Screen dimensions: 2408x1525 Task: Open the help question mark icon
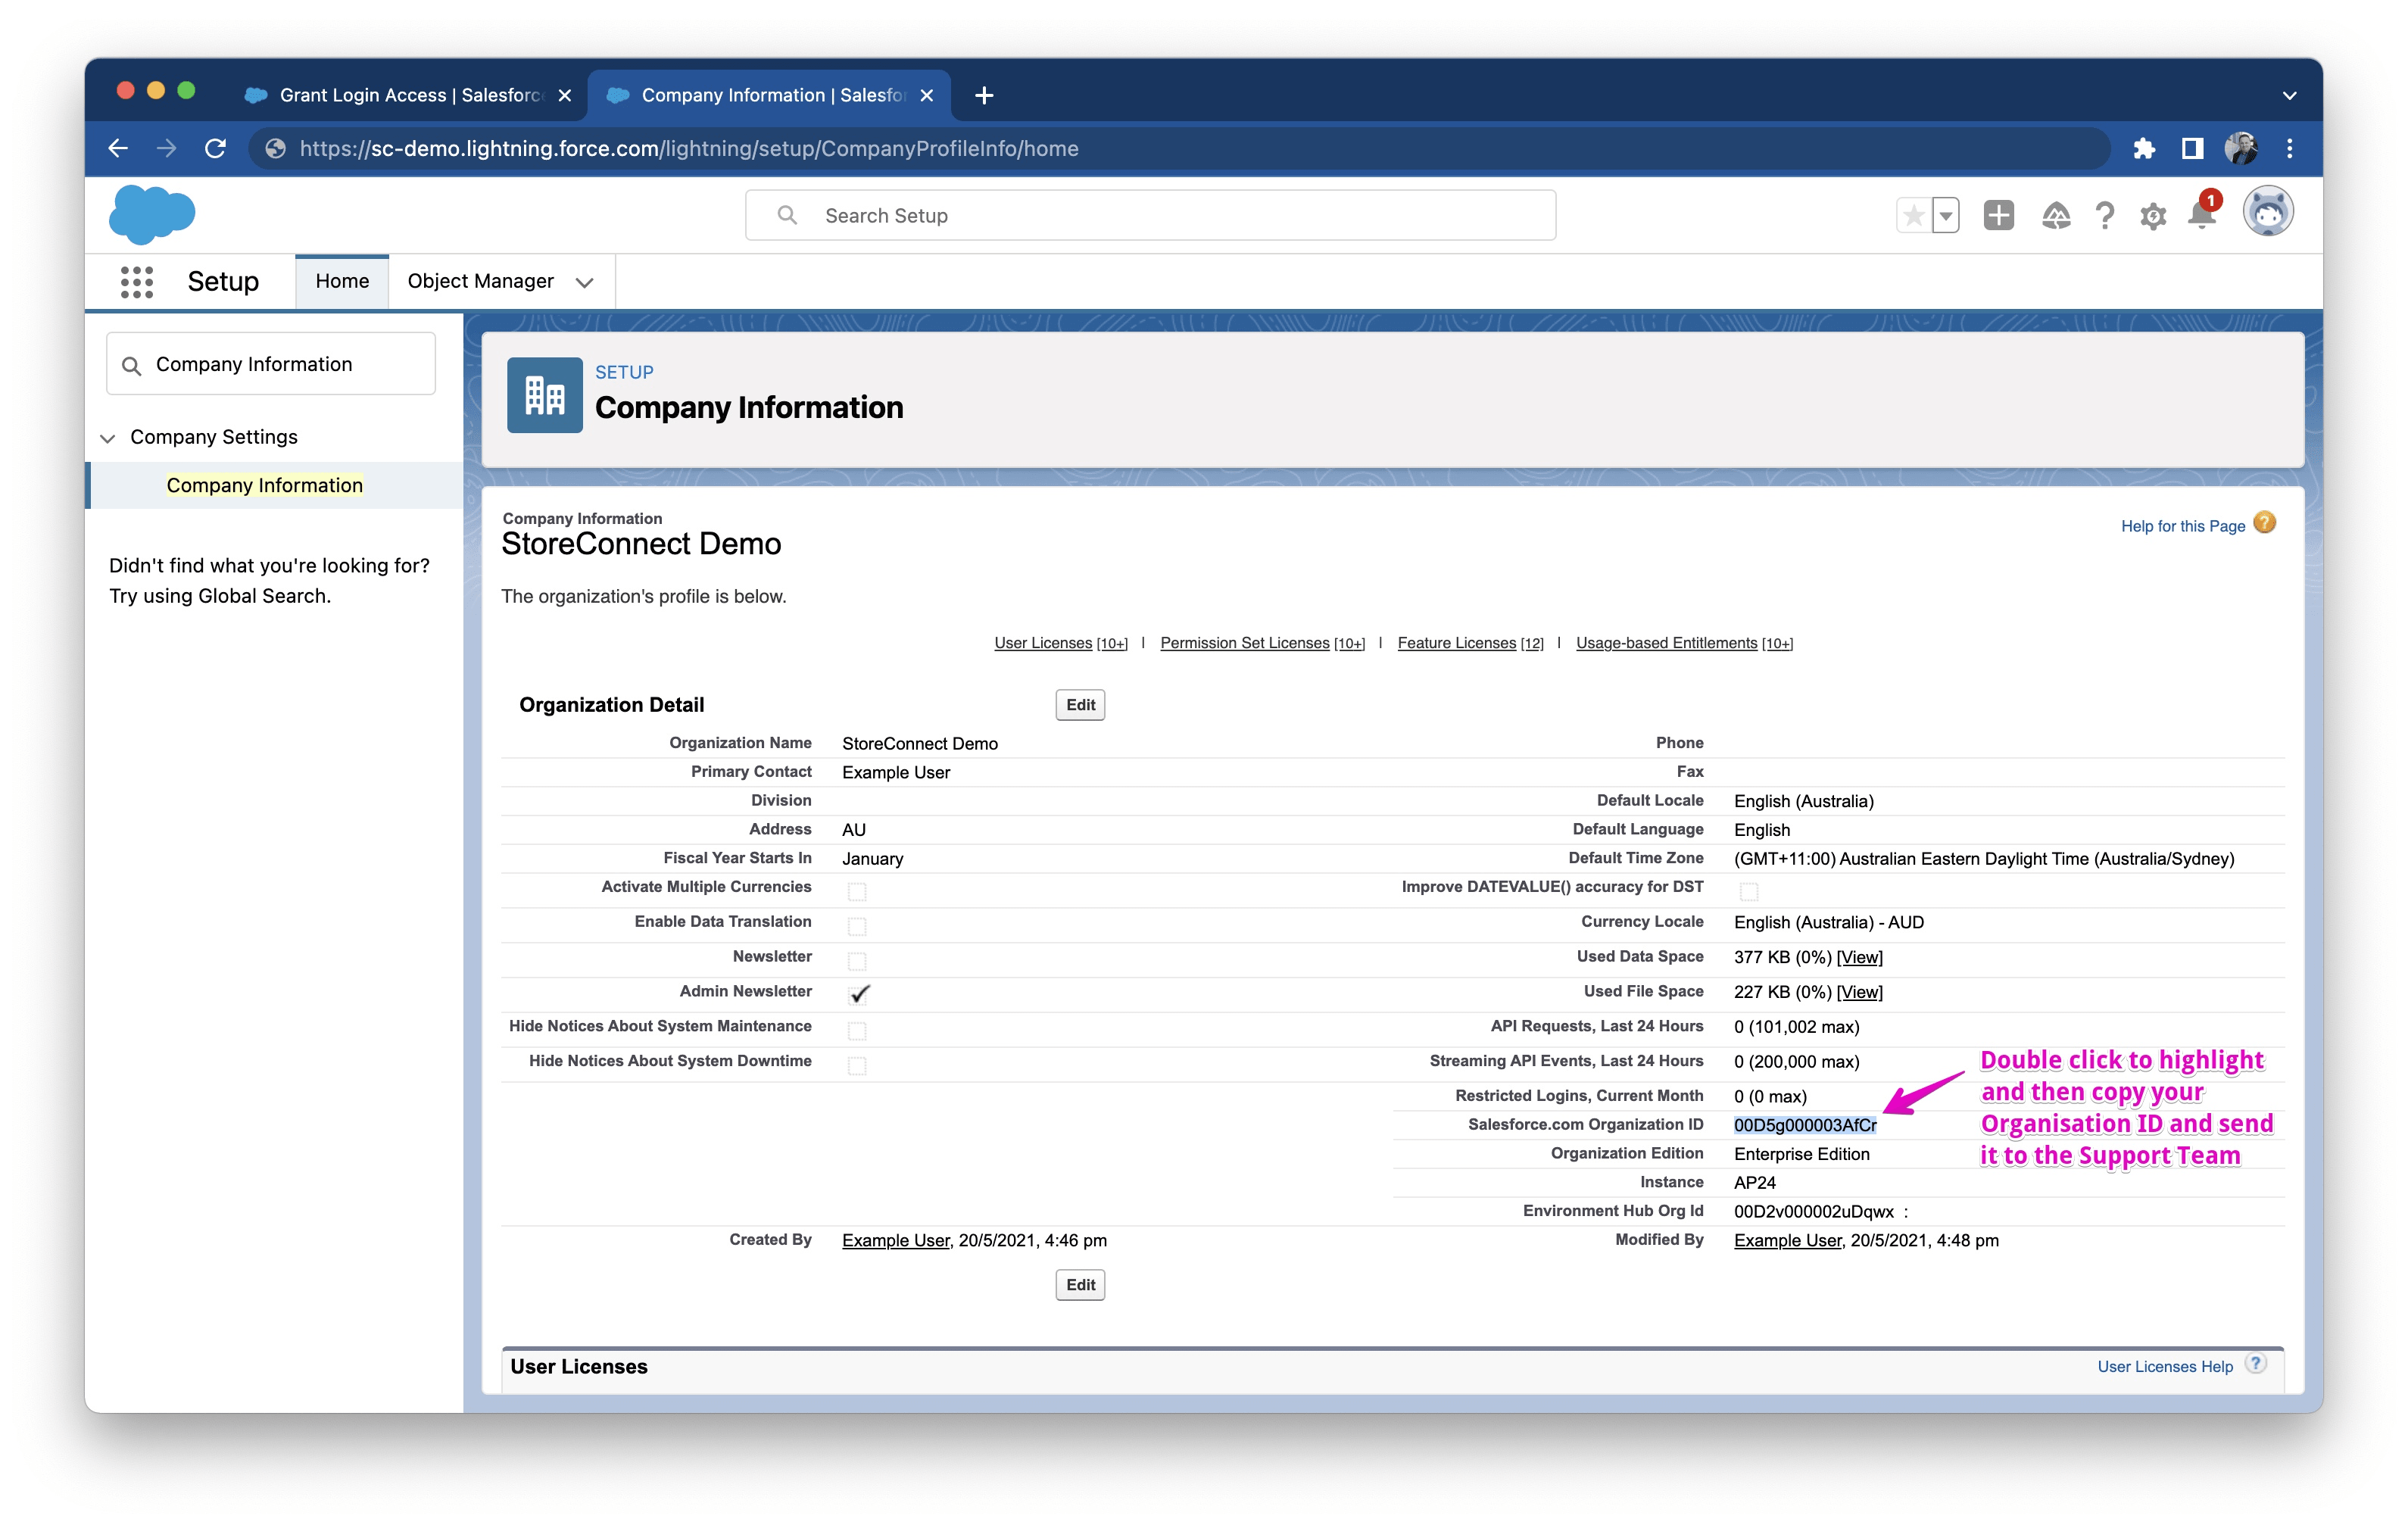2104,215
